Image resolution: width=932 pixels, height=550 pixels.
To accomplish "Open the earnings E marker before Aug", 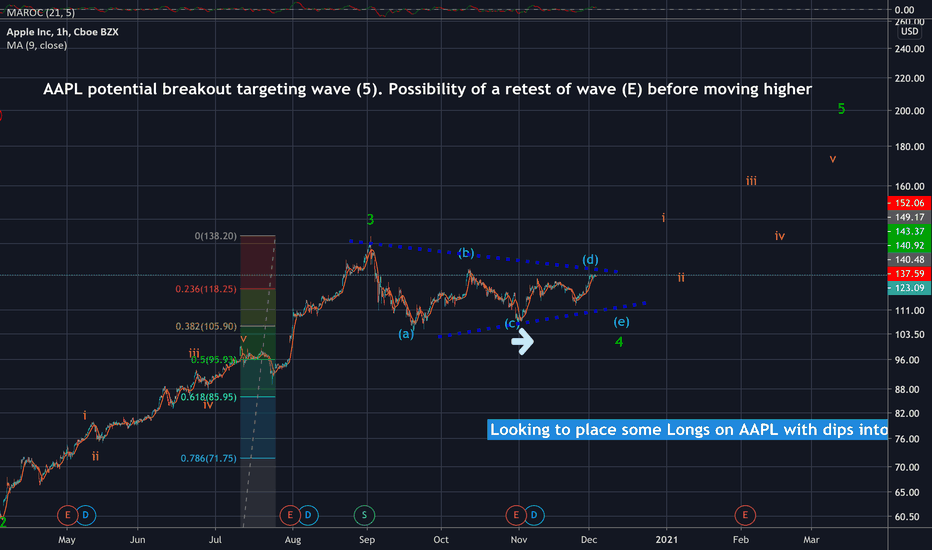I will [289, 515].
